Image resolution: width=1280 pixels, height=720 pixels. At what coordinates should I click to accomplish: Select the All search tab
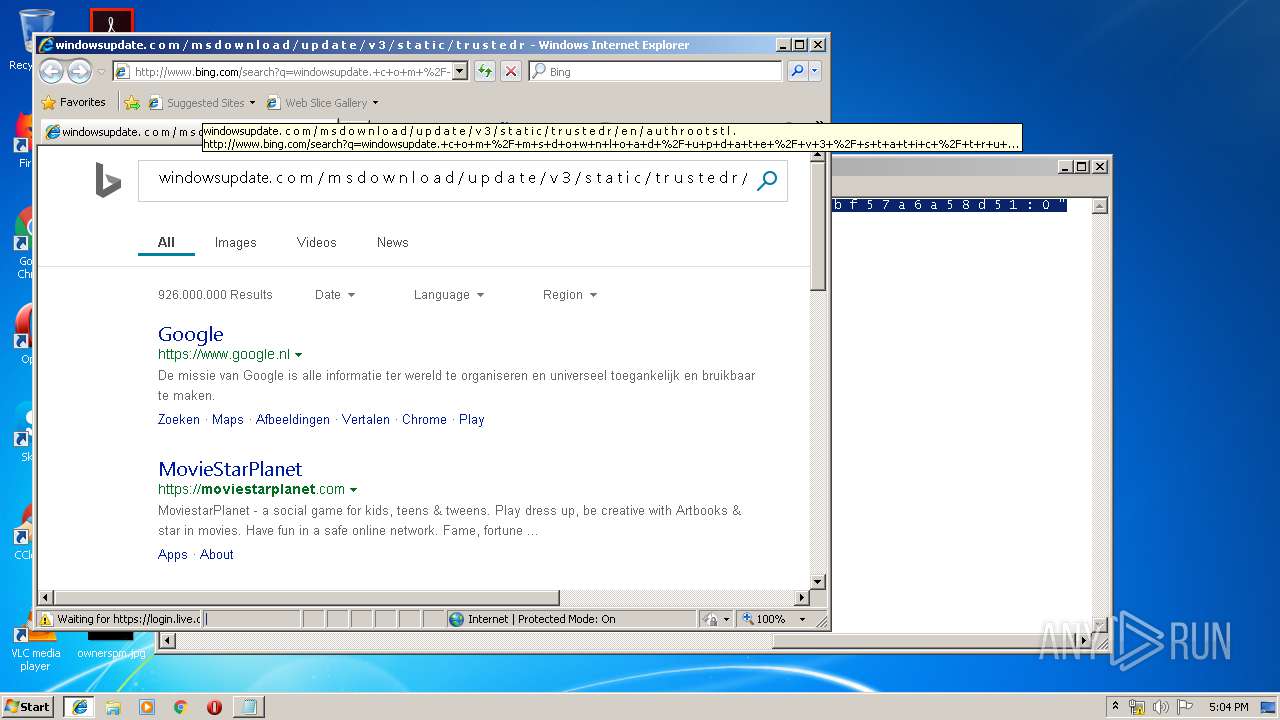tap(166, 242)
